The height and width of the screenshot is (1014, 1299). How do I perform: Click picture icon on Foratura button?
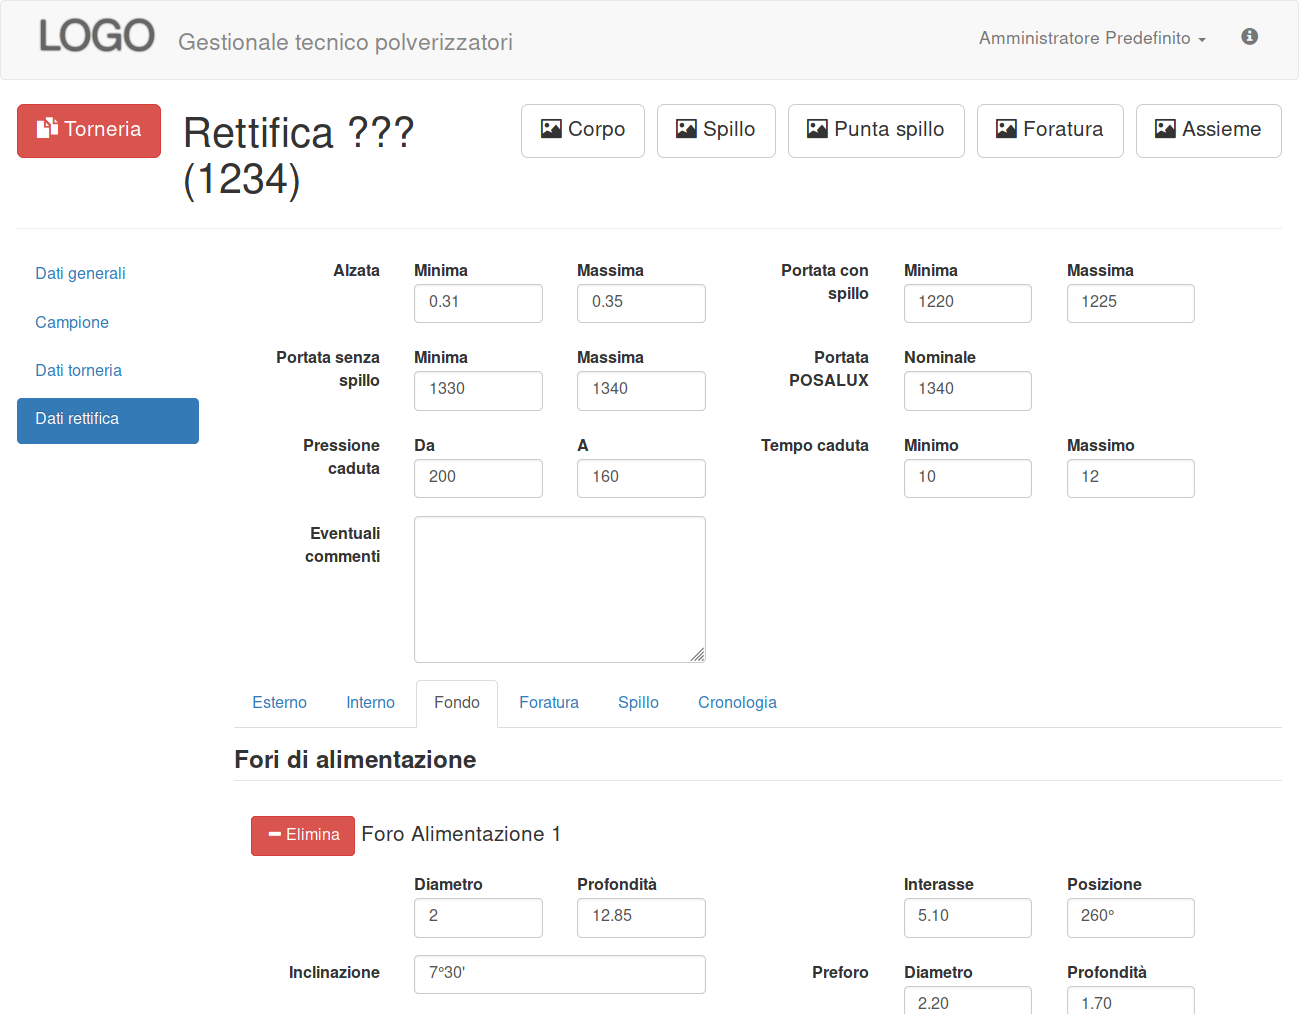[x=1006, y=129]
